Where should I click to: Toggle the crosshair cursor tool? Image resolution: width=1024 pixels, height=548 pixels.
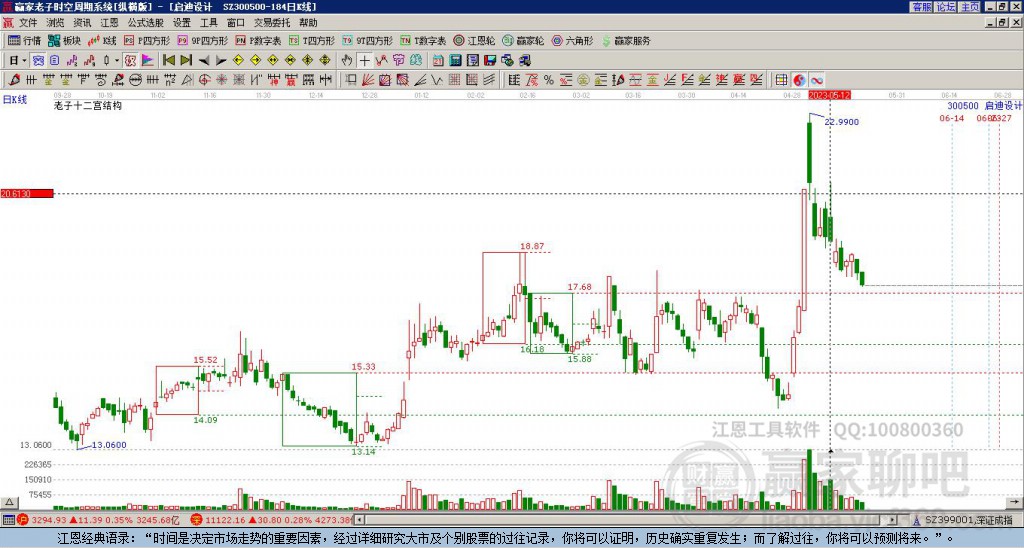click(x=364, y=61)
